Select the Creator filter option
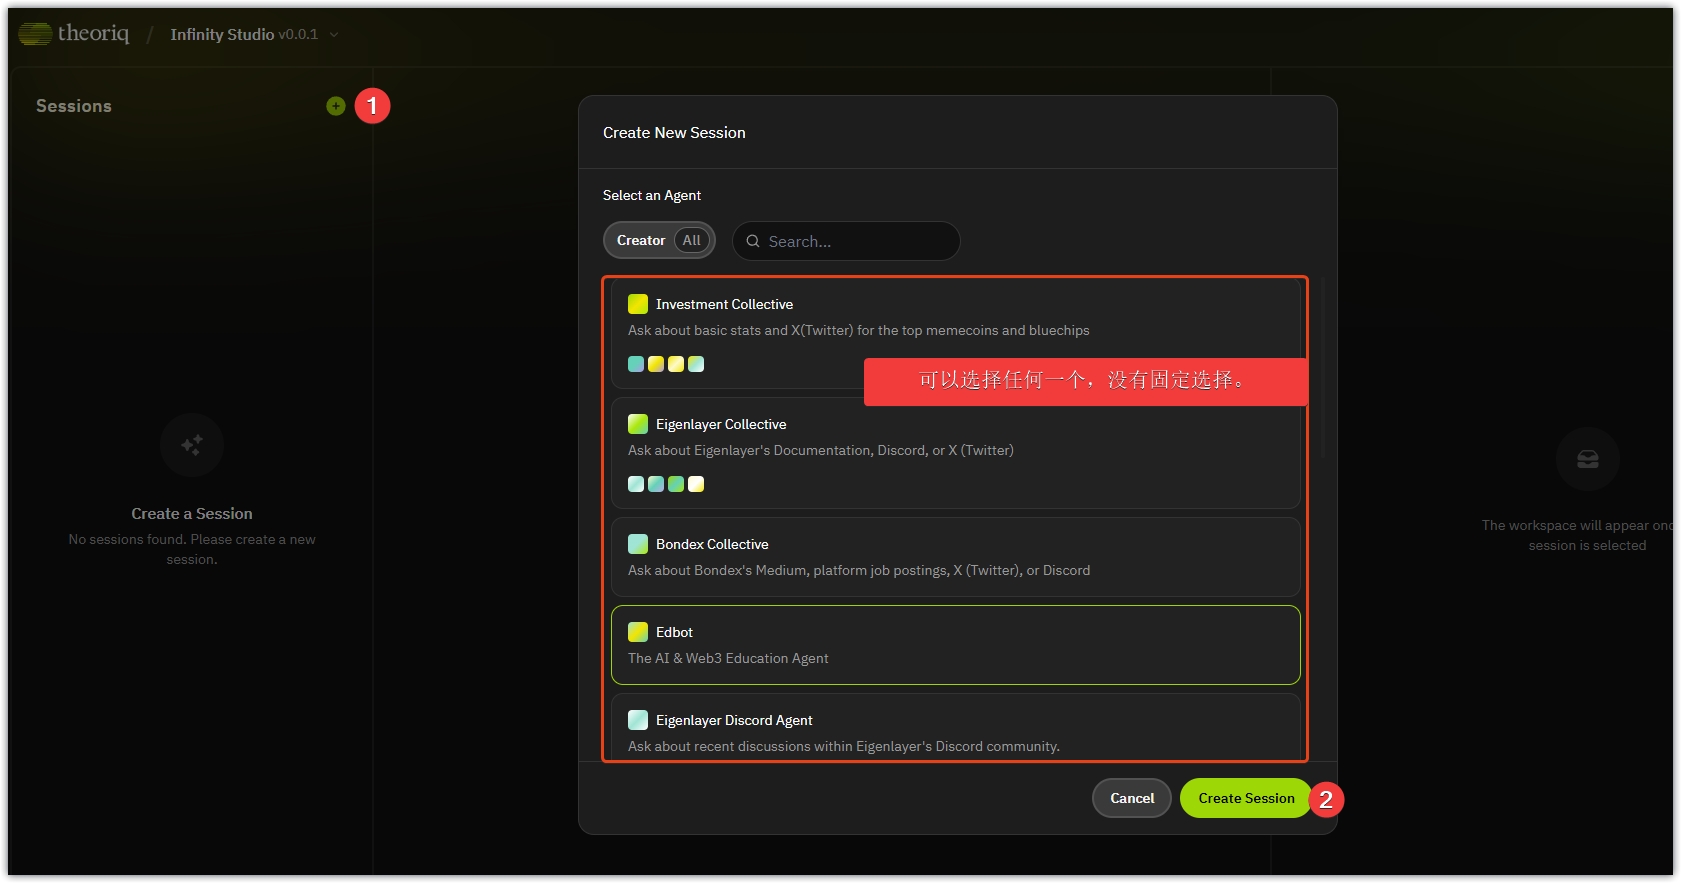 (640, 240)
